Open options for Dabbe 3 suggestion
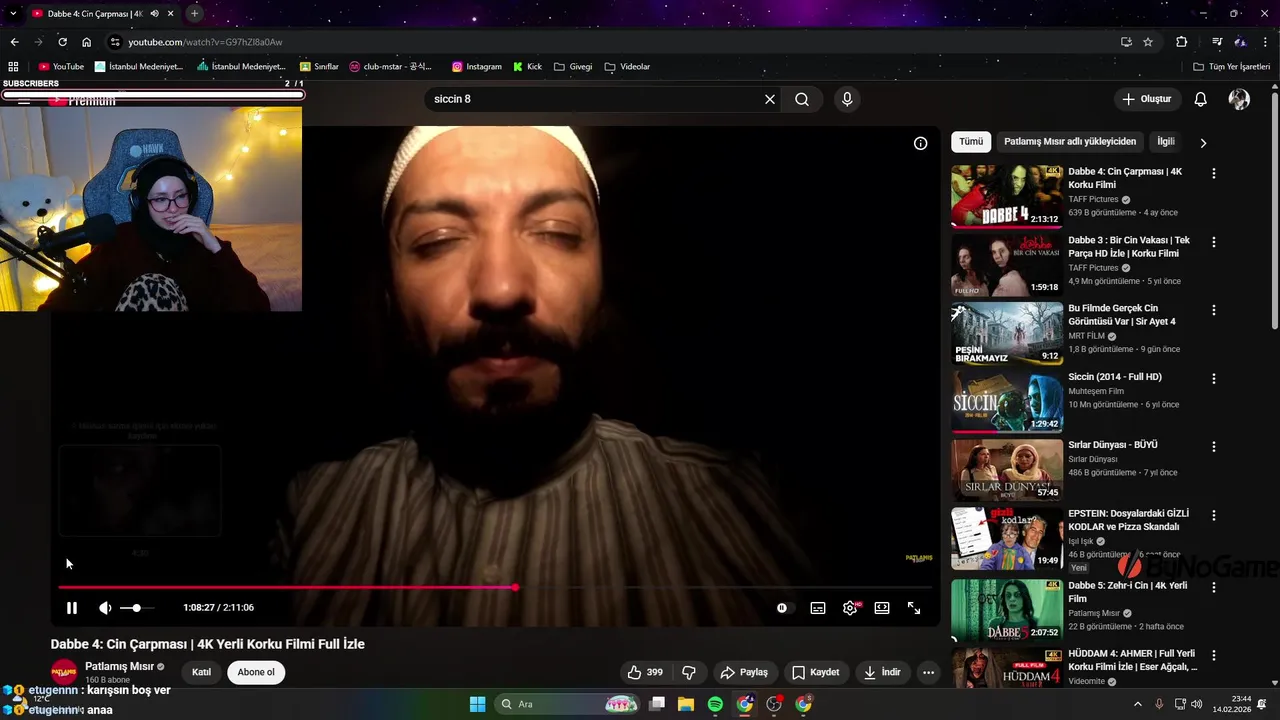 (x=1214, y=242)
